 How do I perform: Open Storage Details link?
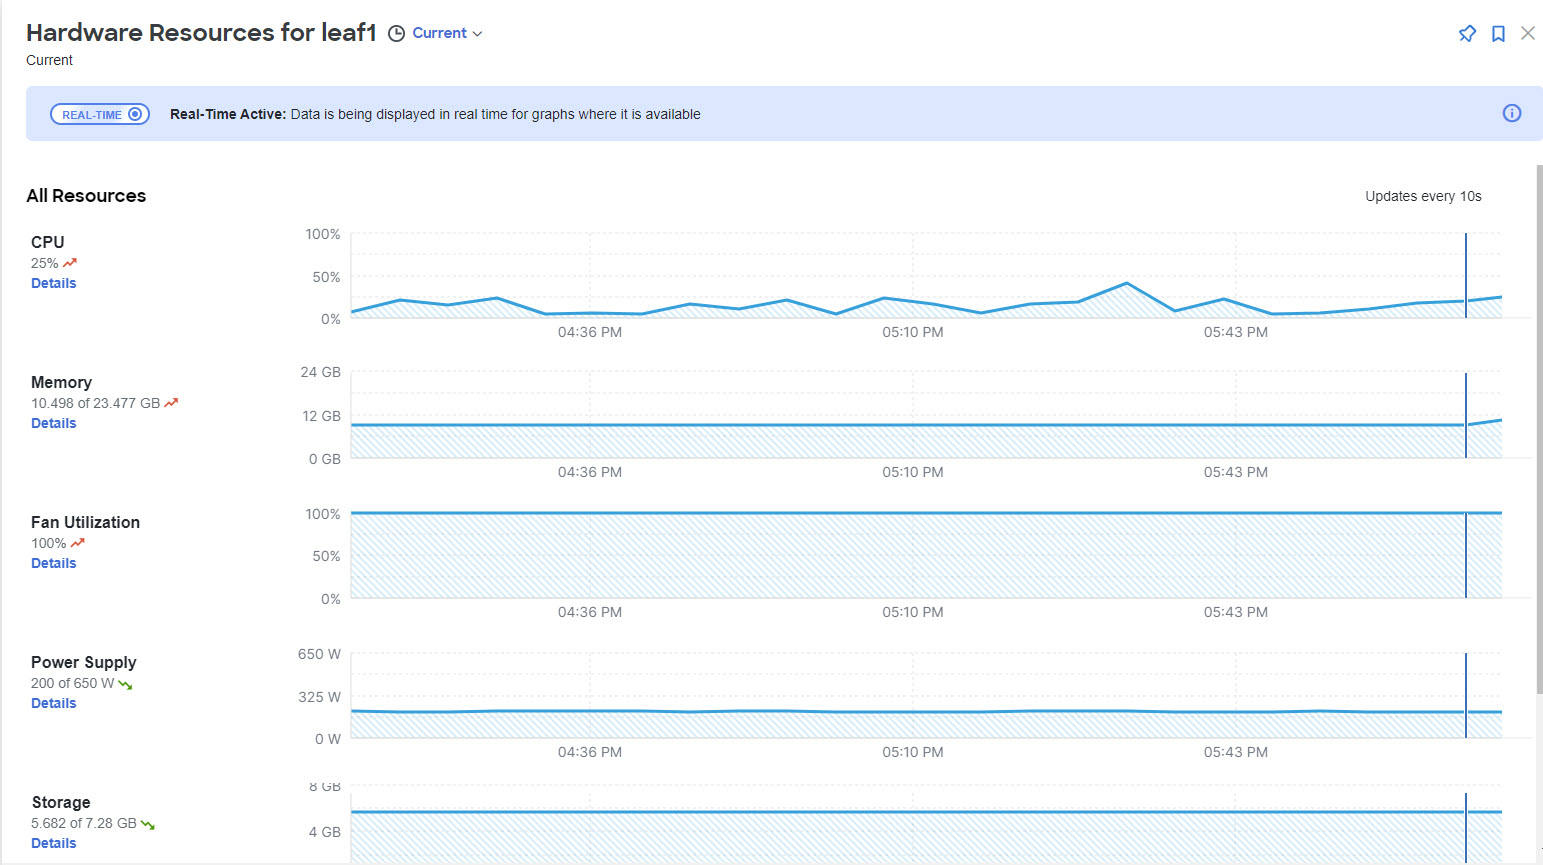coord(54,843)
